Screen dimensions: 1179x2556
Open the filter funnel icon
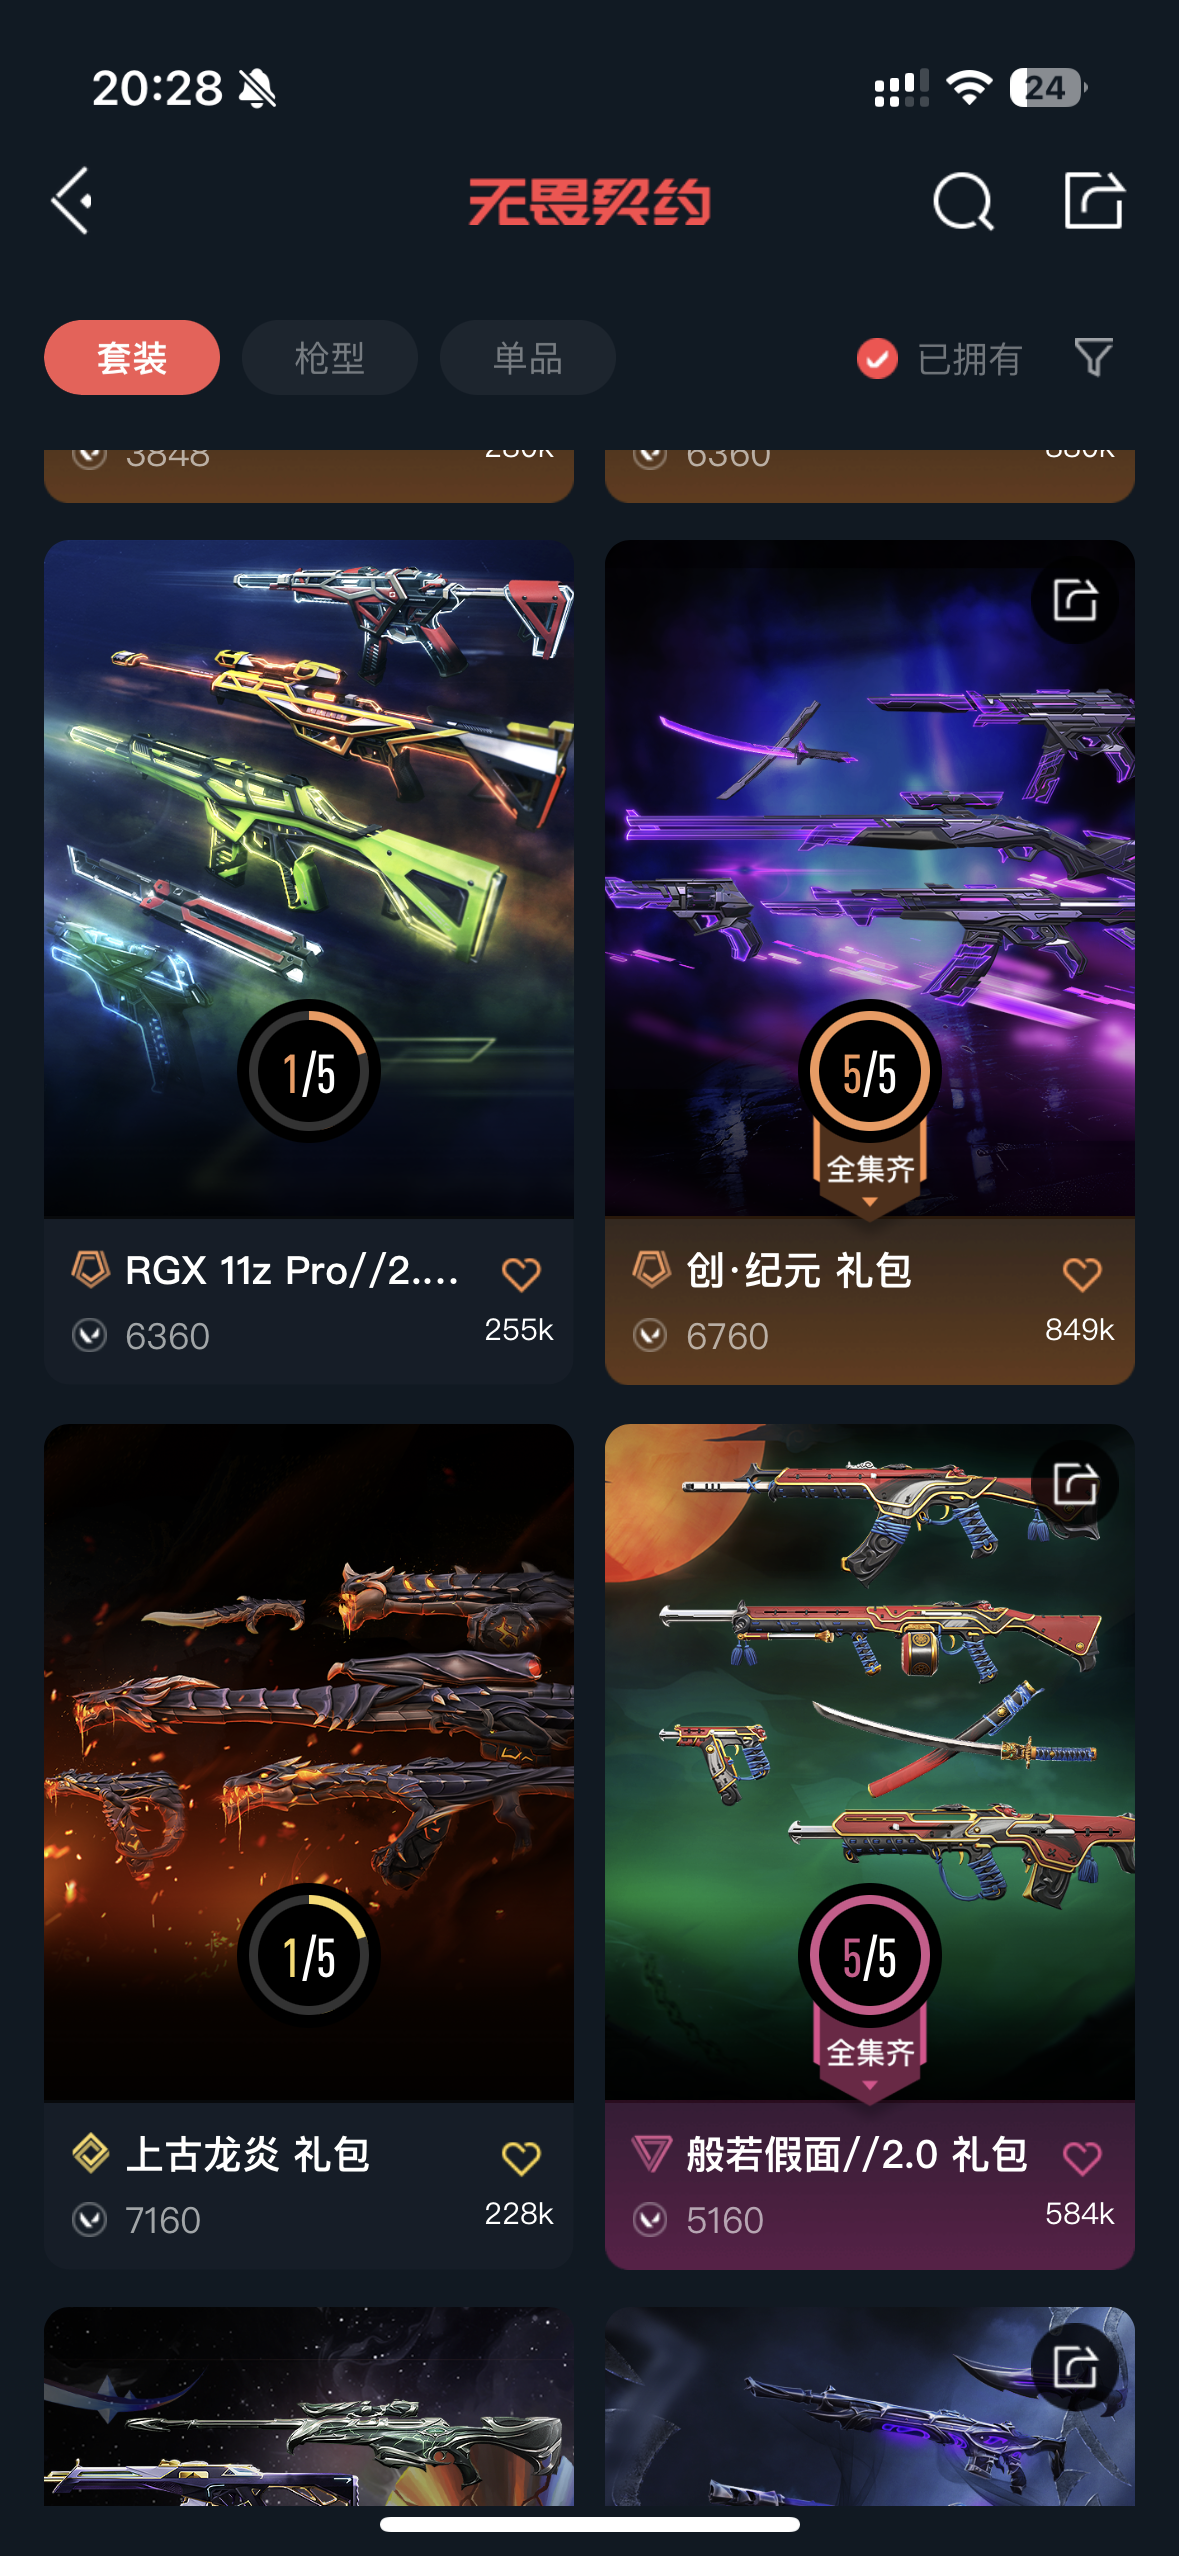(x=1093, y=357)
